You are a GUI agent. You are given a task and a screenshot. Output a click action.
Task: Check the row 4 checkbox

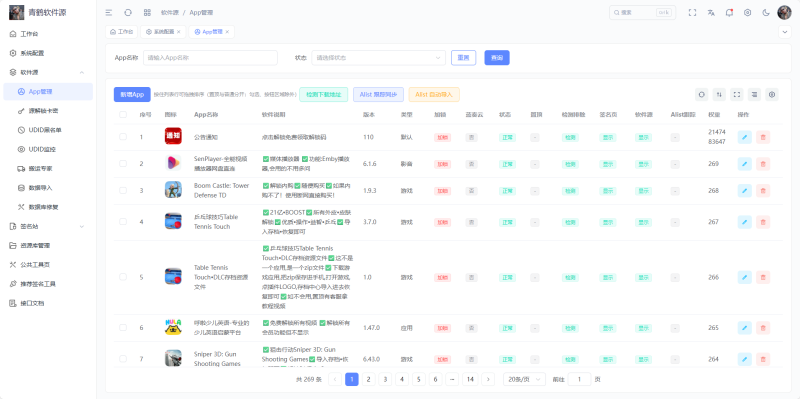(123, 222)
